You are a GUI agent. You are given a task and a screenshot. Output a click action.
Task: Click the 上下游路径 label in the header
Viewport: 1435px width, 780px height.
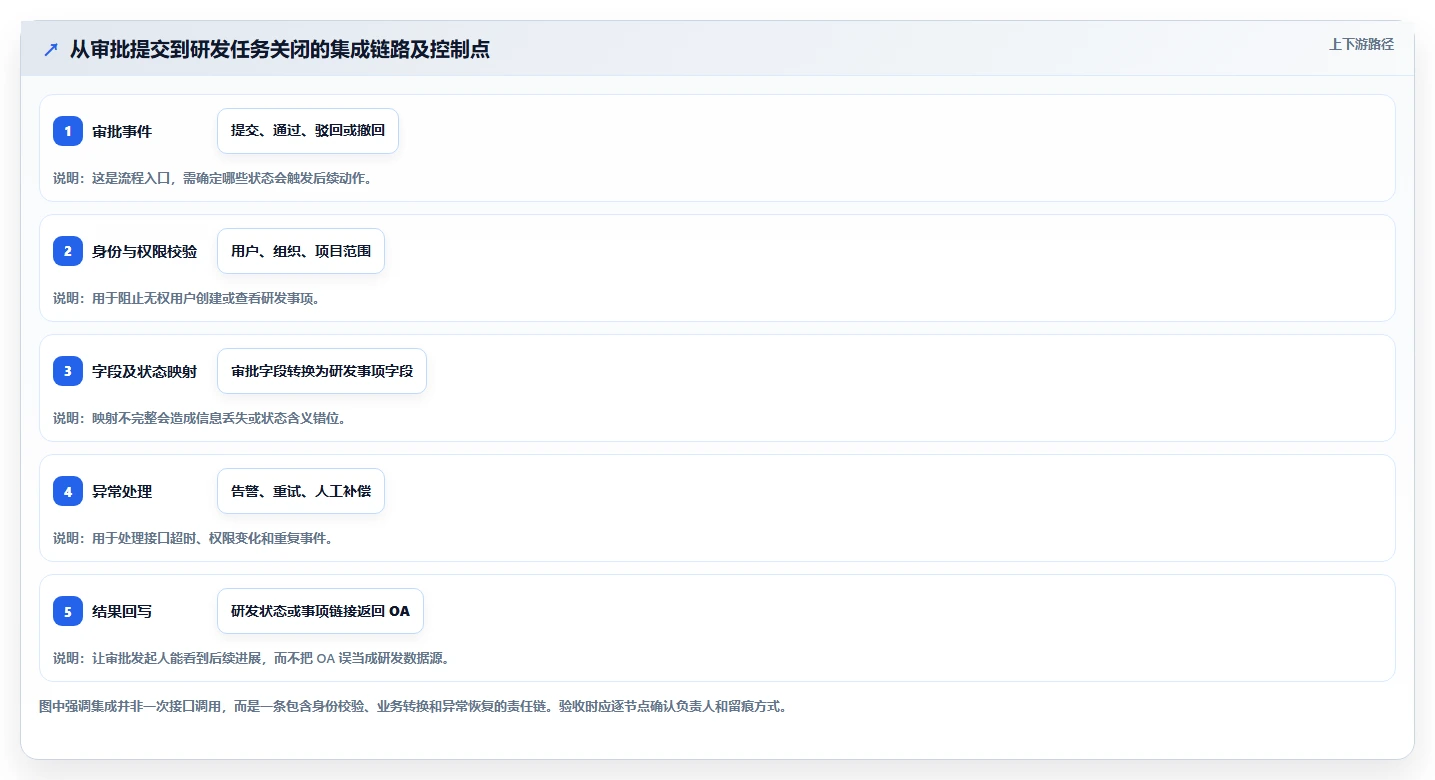pos(1361,44)
